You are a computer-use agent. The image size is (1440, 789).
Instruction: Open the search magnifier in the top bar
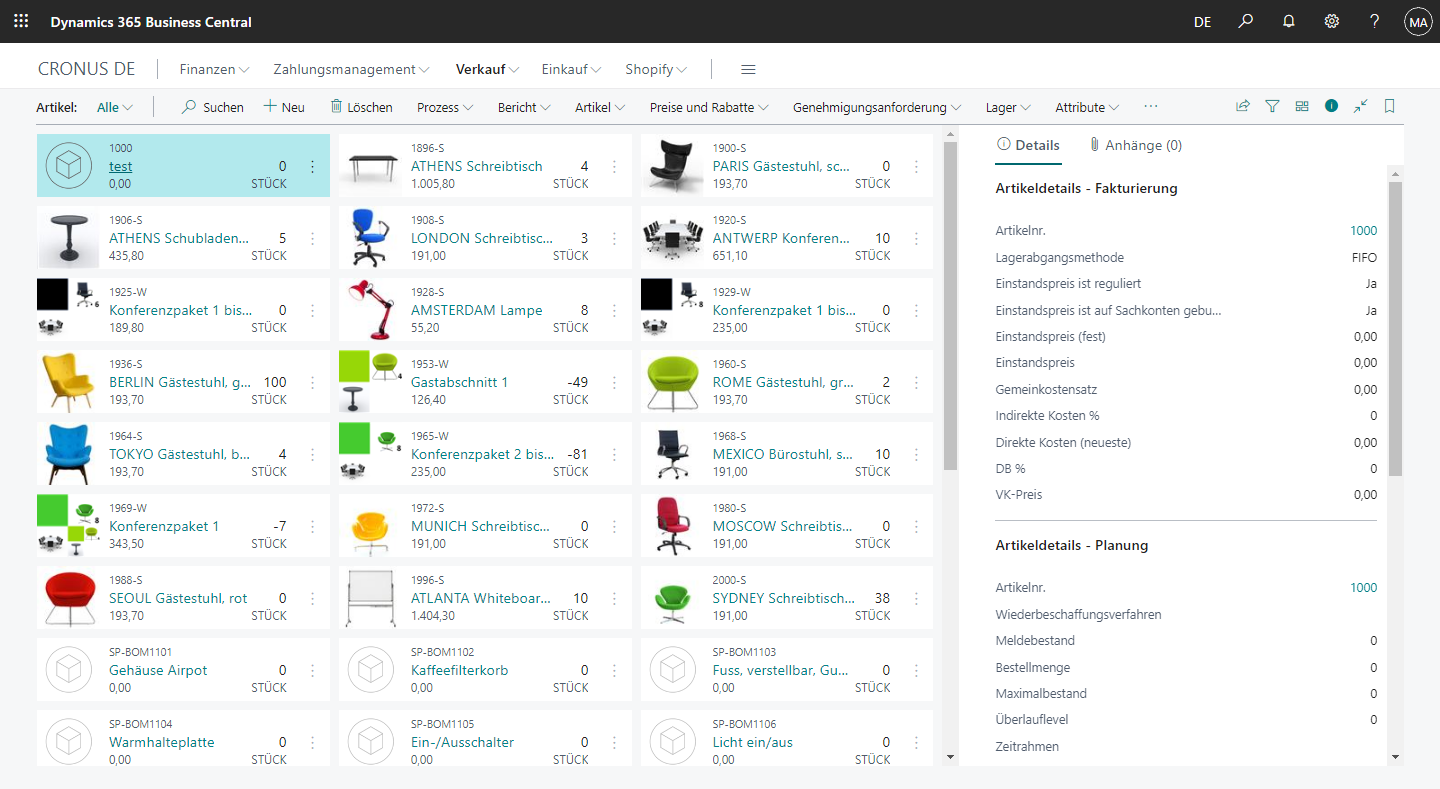click(1245, 21)
